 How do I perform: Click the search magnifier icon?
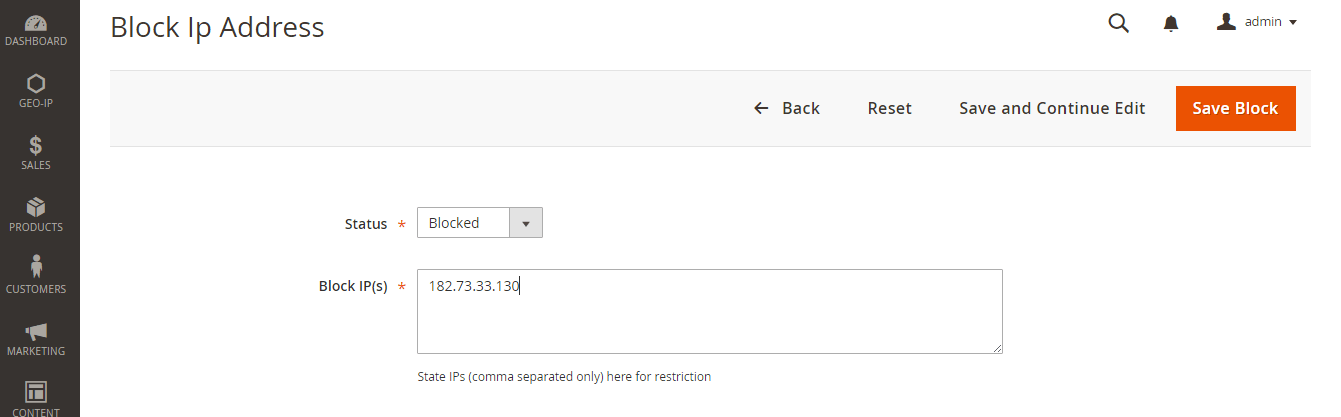click(1119, 23)
